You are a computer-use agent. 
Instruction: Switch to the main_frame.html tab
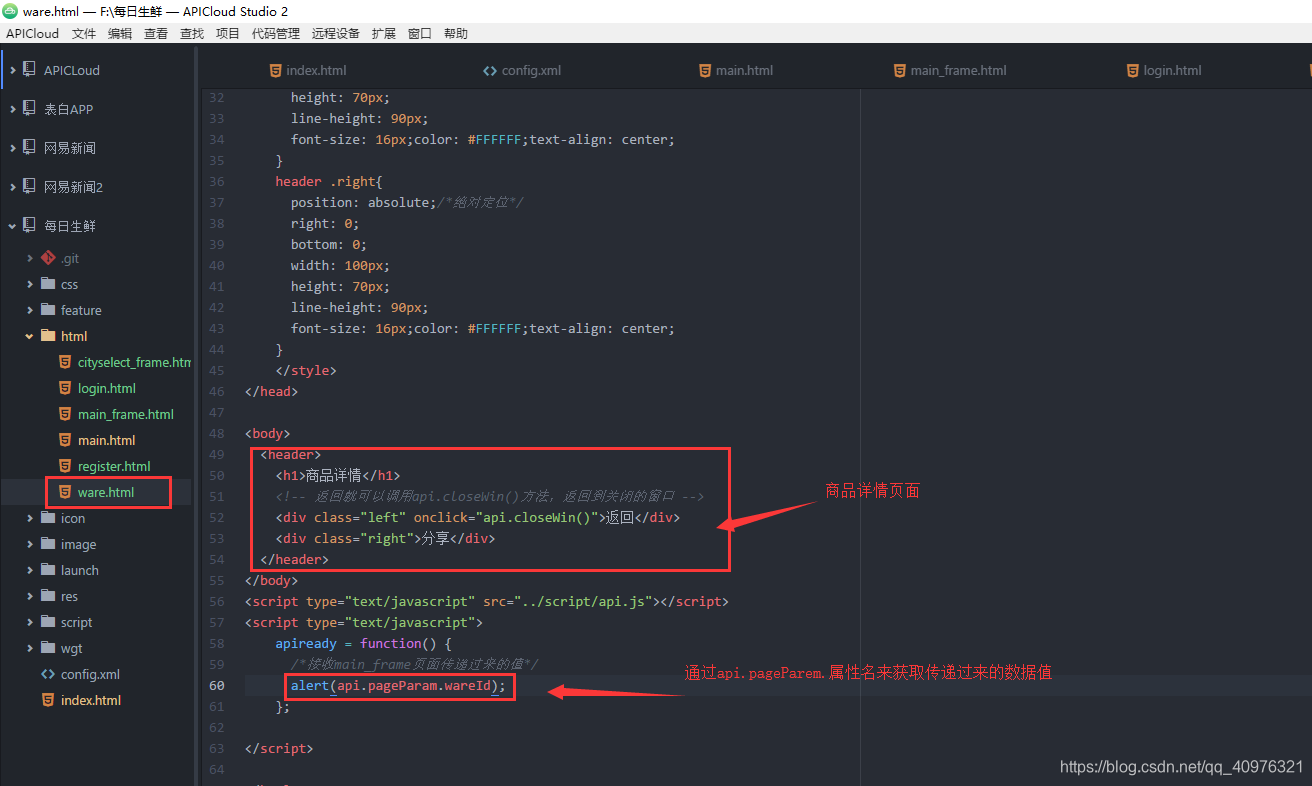(950, 70)
